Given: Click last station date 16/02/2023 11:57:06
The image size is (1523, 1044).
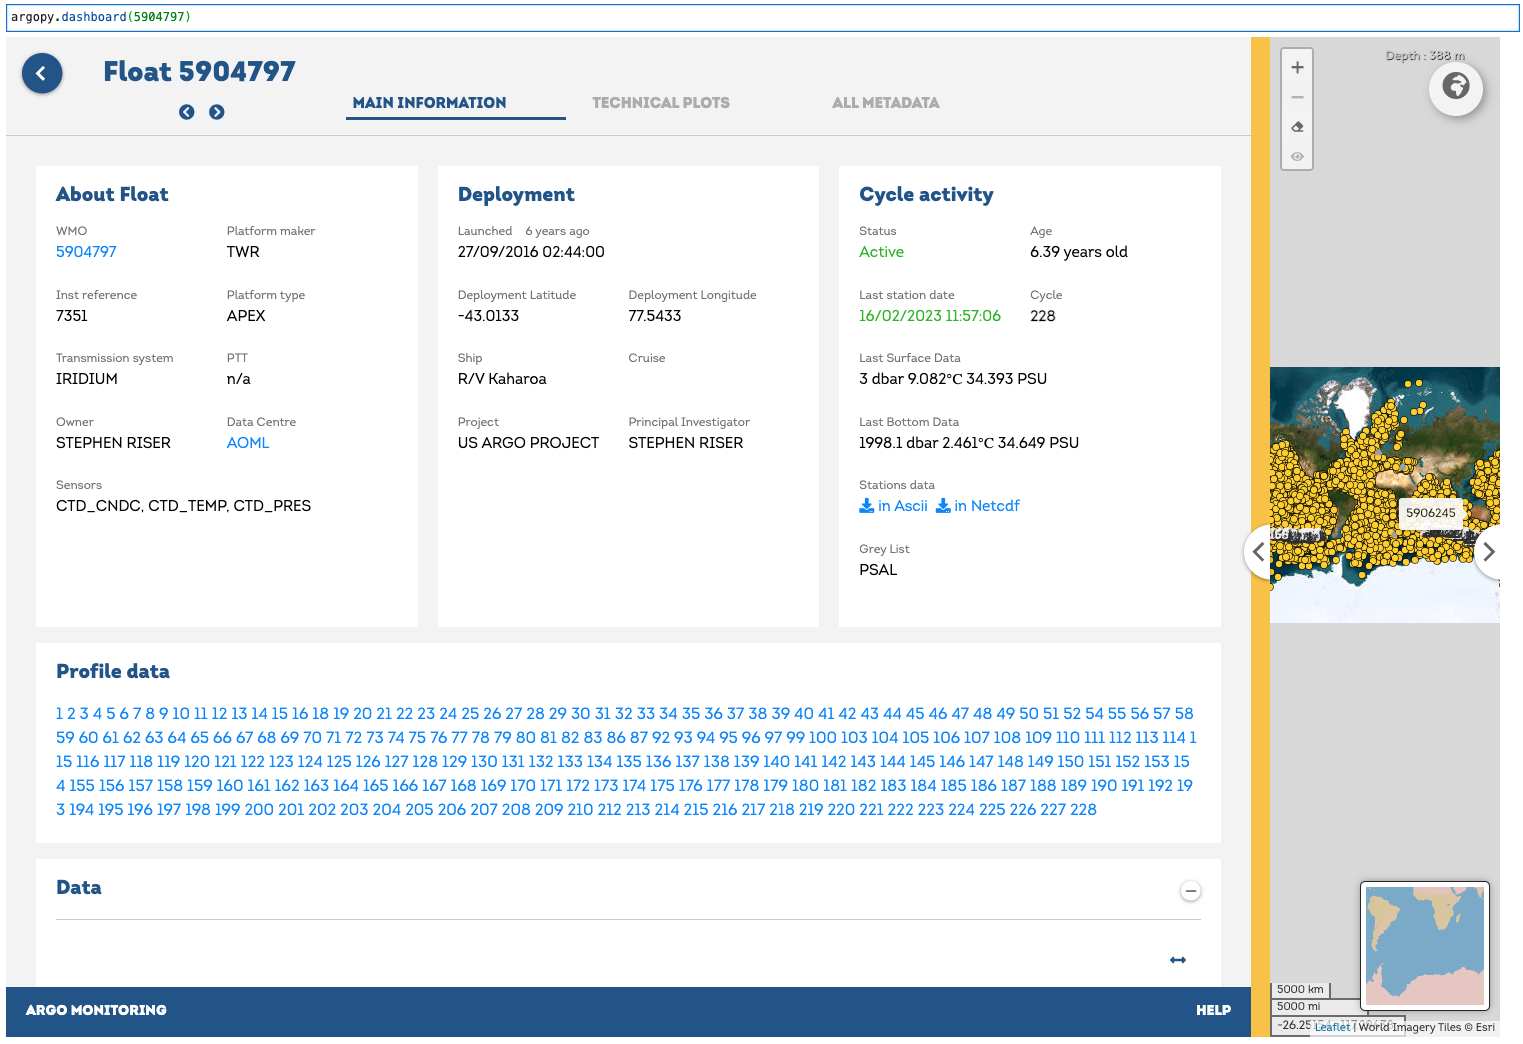Looking at the screenshot, I should coord(930,316).
